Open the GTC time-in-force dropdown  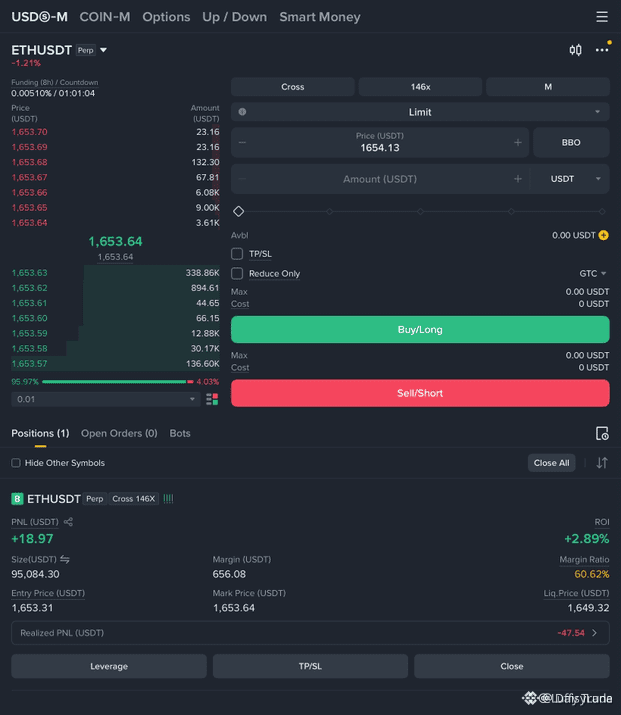[592, 273]
